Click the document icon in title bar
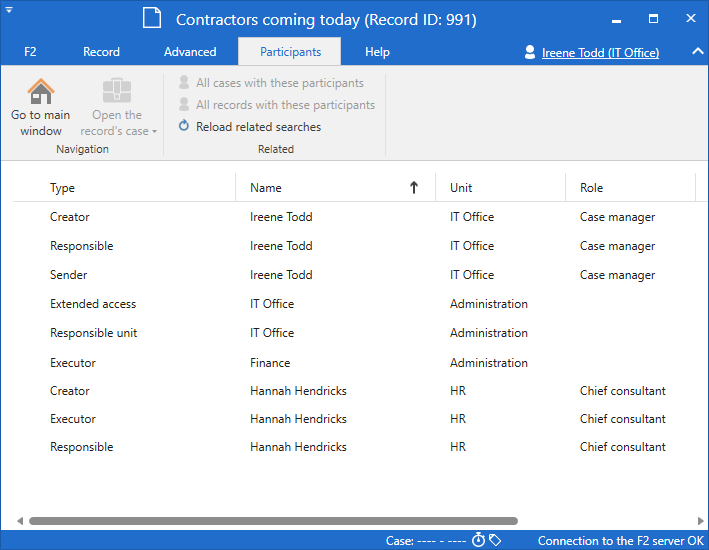 point(152,19)
